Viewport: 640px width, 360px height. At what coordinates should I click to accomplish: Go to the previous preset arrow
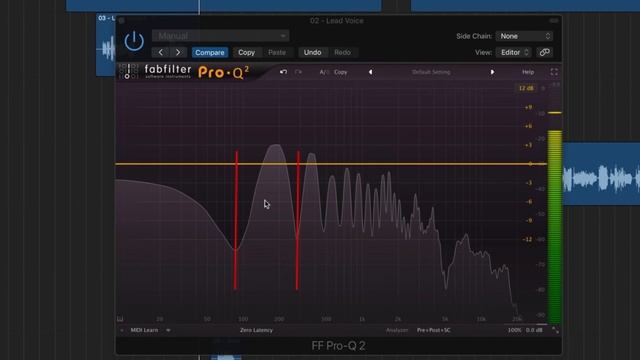pos(161,52)
